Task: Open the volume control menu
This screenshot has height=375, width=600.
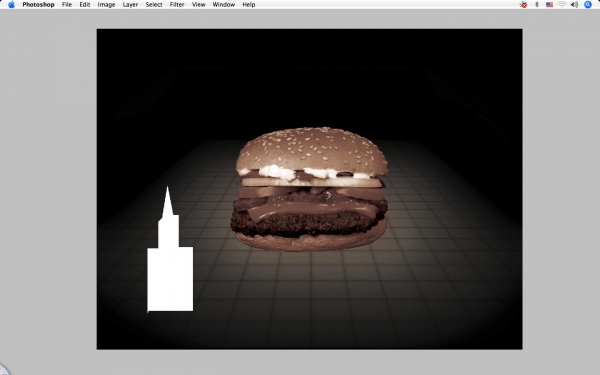Action: coord(574,5)
